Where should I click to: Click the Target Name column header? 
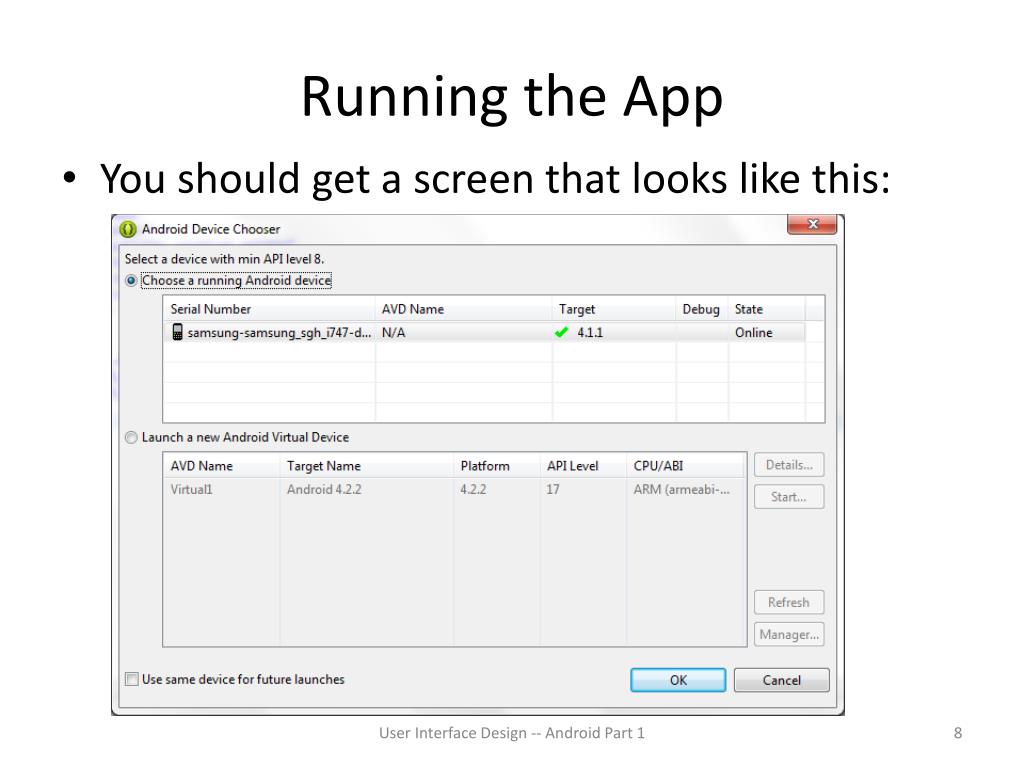(367, 466)
